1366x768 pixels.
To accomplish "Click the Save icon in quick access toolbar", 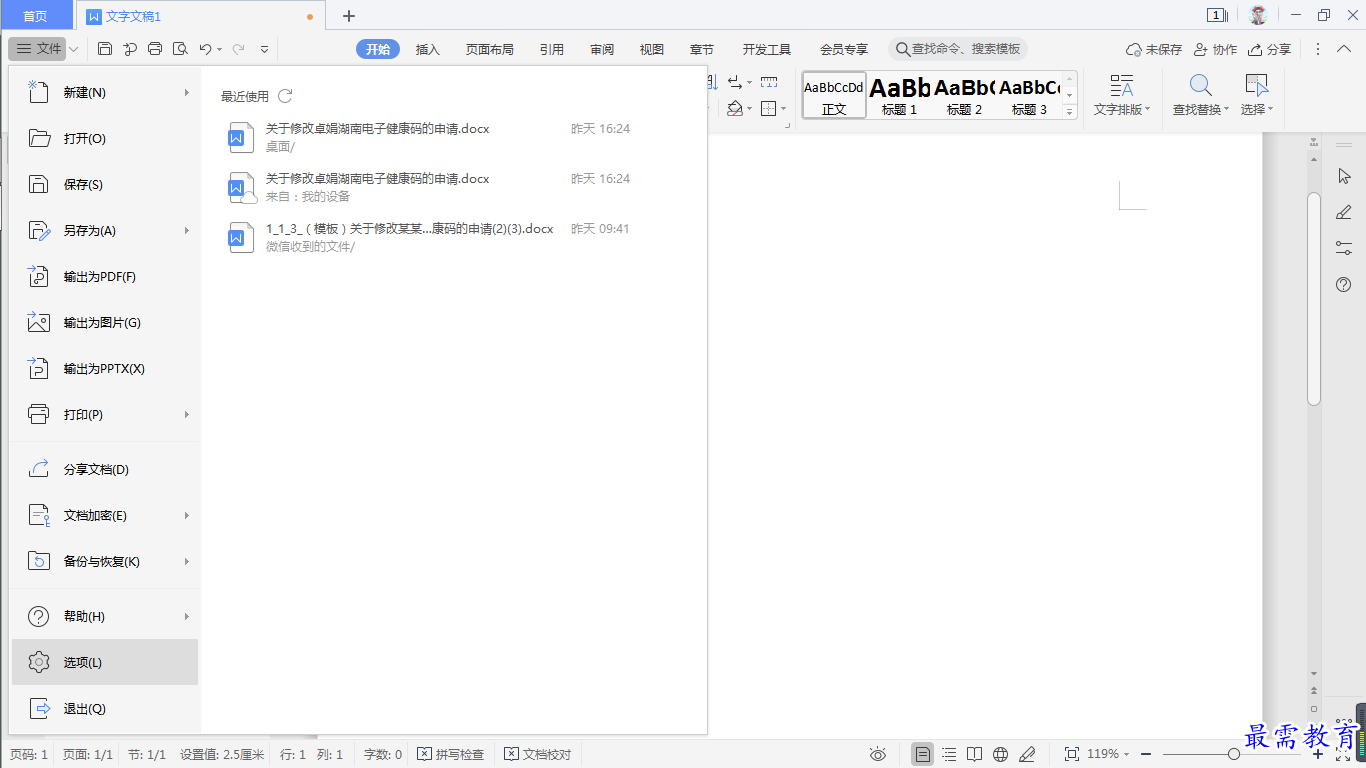I will (105, 49).
